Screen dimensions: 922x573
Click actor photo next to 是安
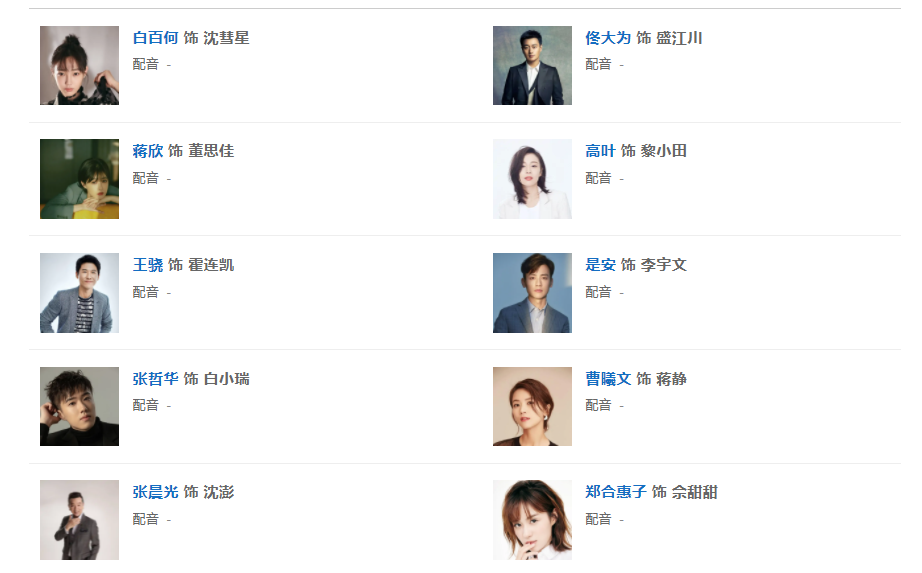pyautogui.click(x=532, y=293)
